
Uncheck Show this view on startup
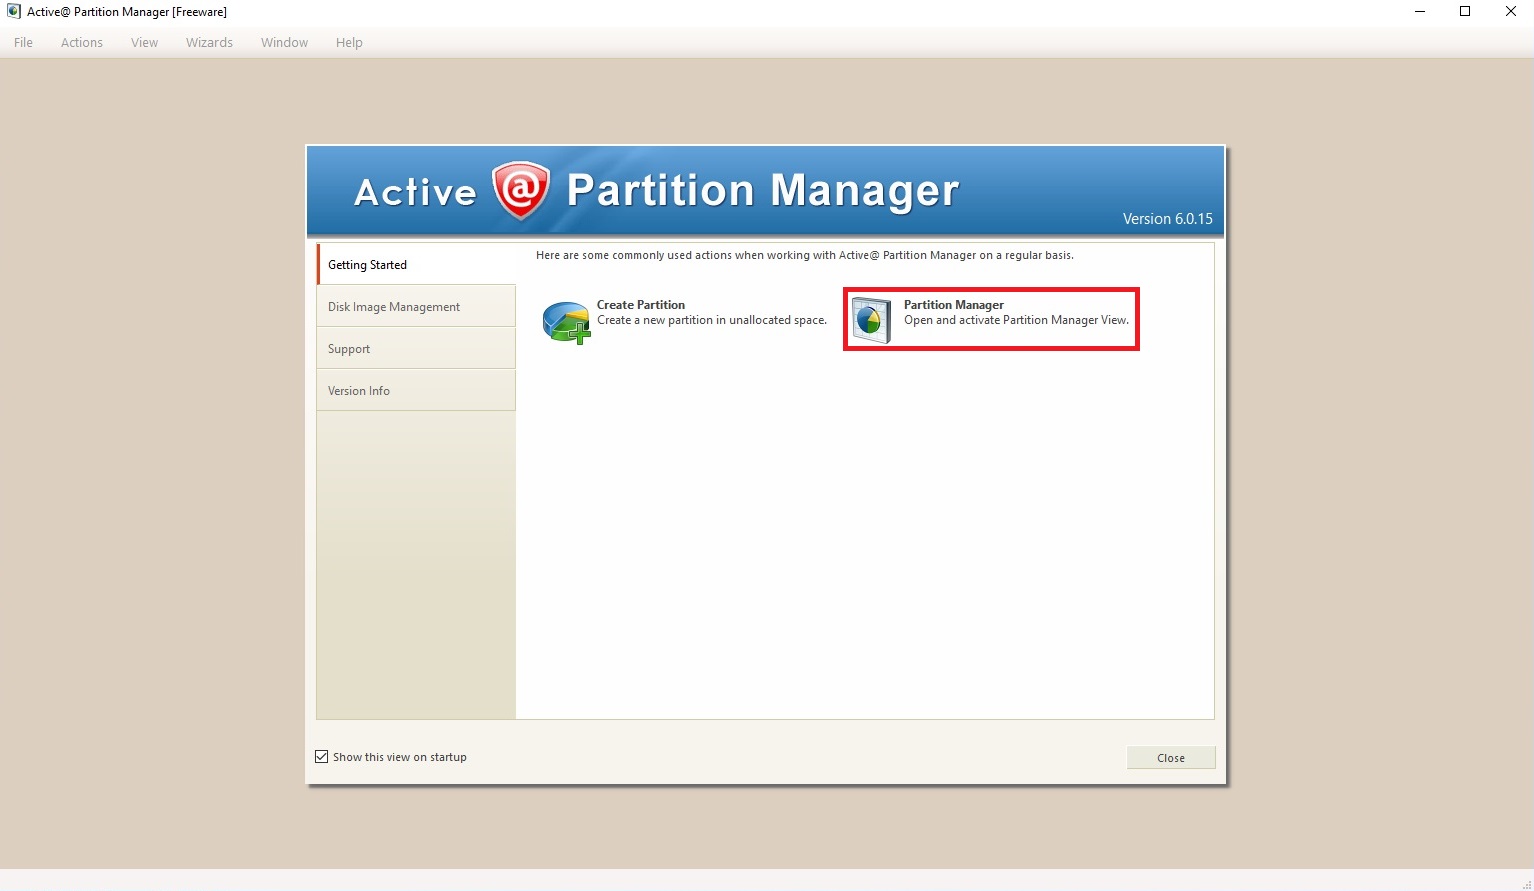click(x=322, y=757)
